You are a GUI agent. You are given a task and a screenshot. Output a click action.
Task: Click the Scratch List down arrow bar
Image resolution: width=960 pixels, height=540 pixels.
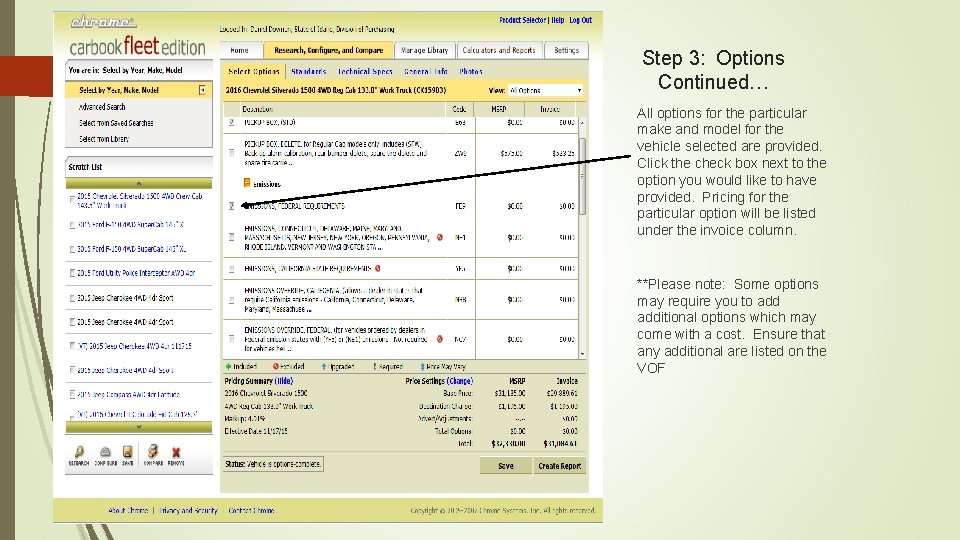(139, 427)
